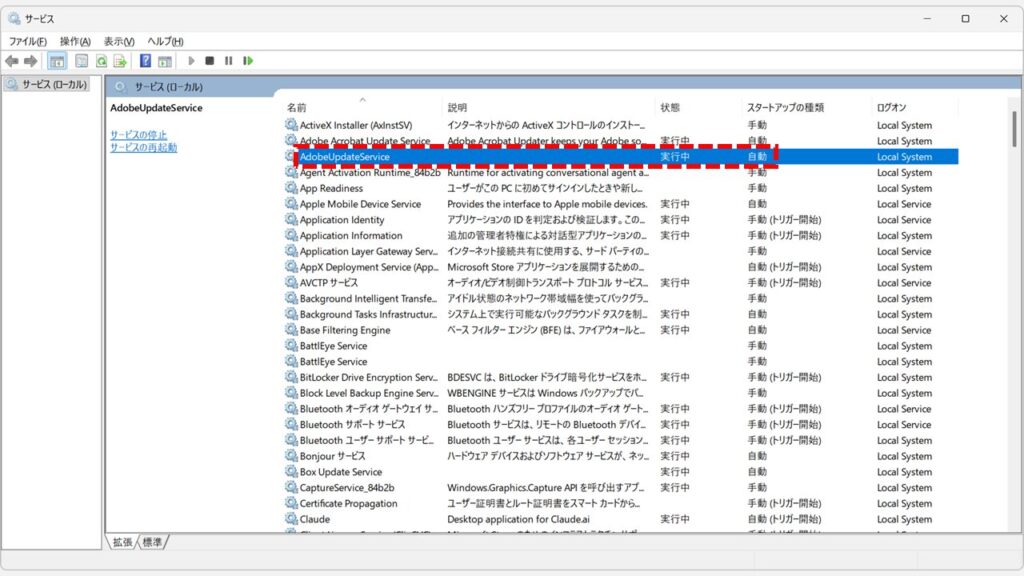Switch to the 標準 tab
1024x576 pixels.
(152, 542)
